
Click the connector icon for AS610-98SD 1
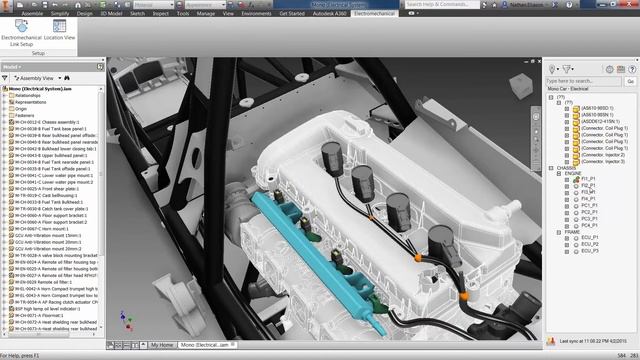[x=576, y=109]
